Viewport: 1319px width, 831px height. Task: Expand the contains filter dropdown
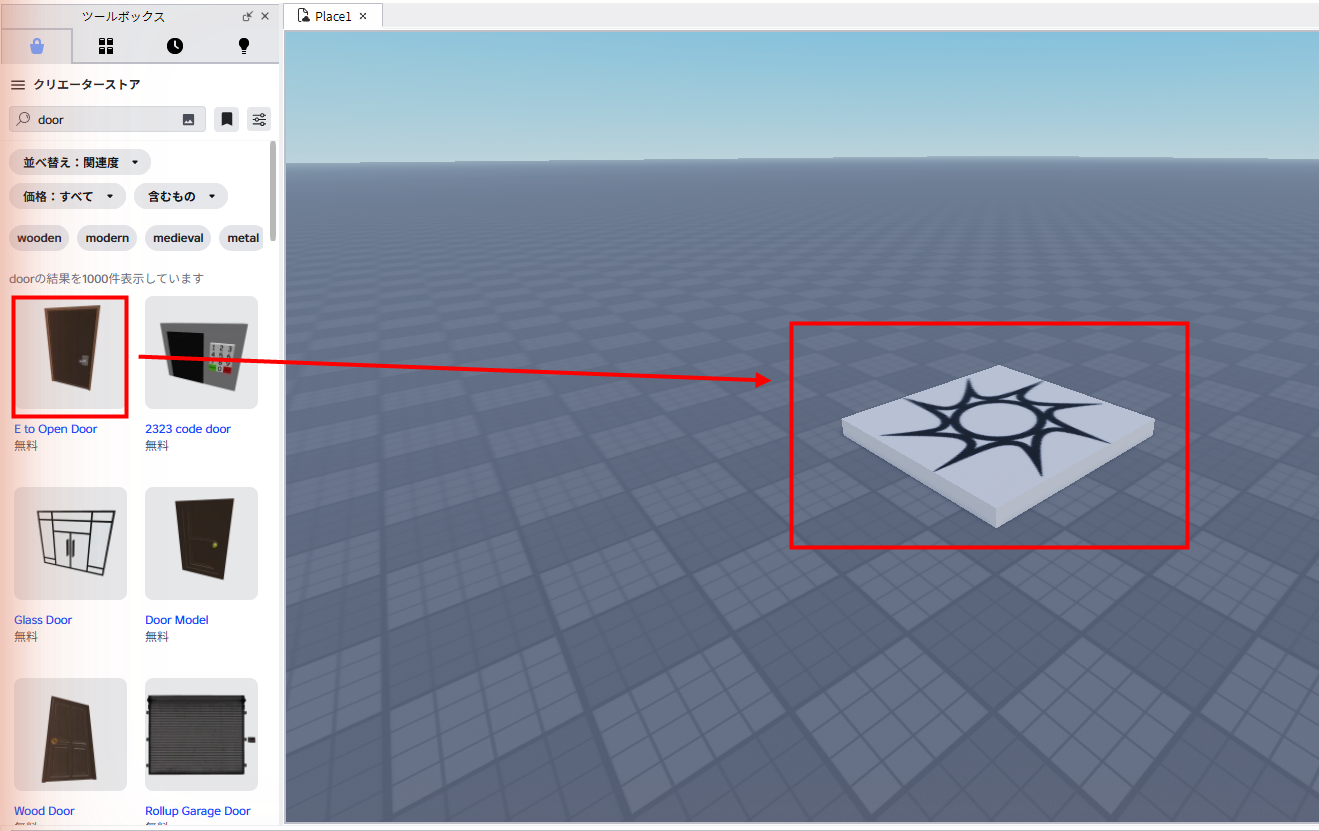(181, 196)
